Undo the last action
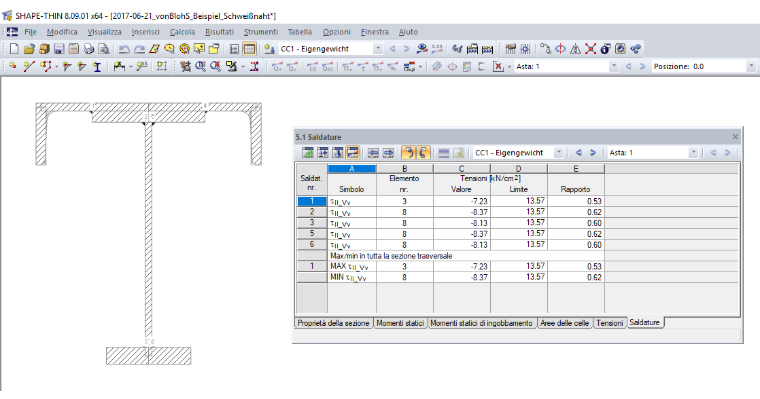 124,48
